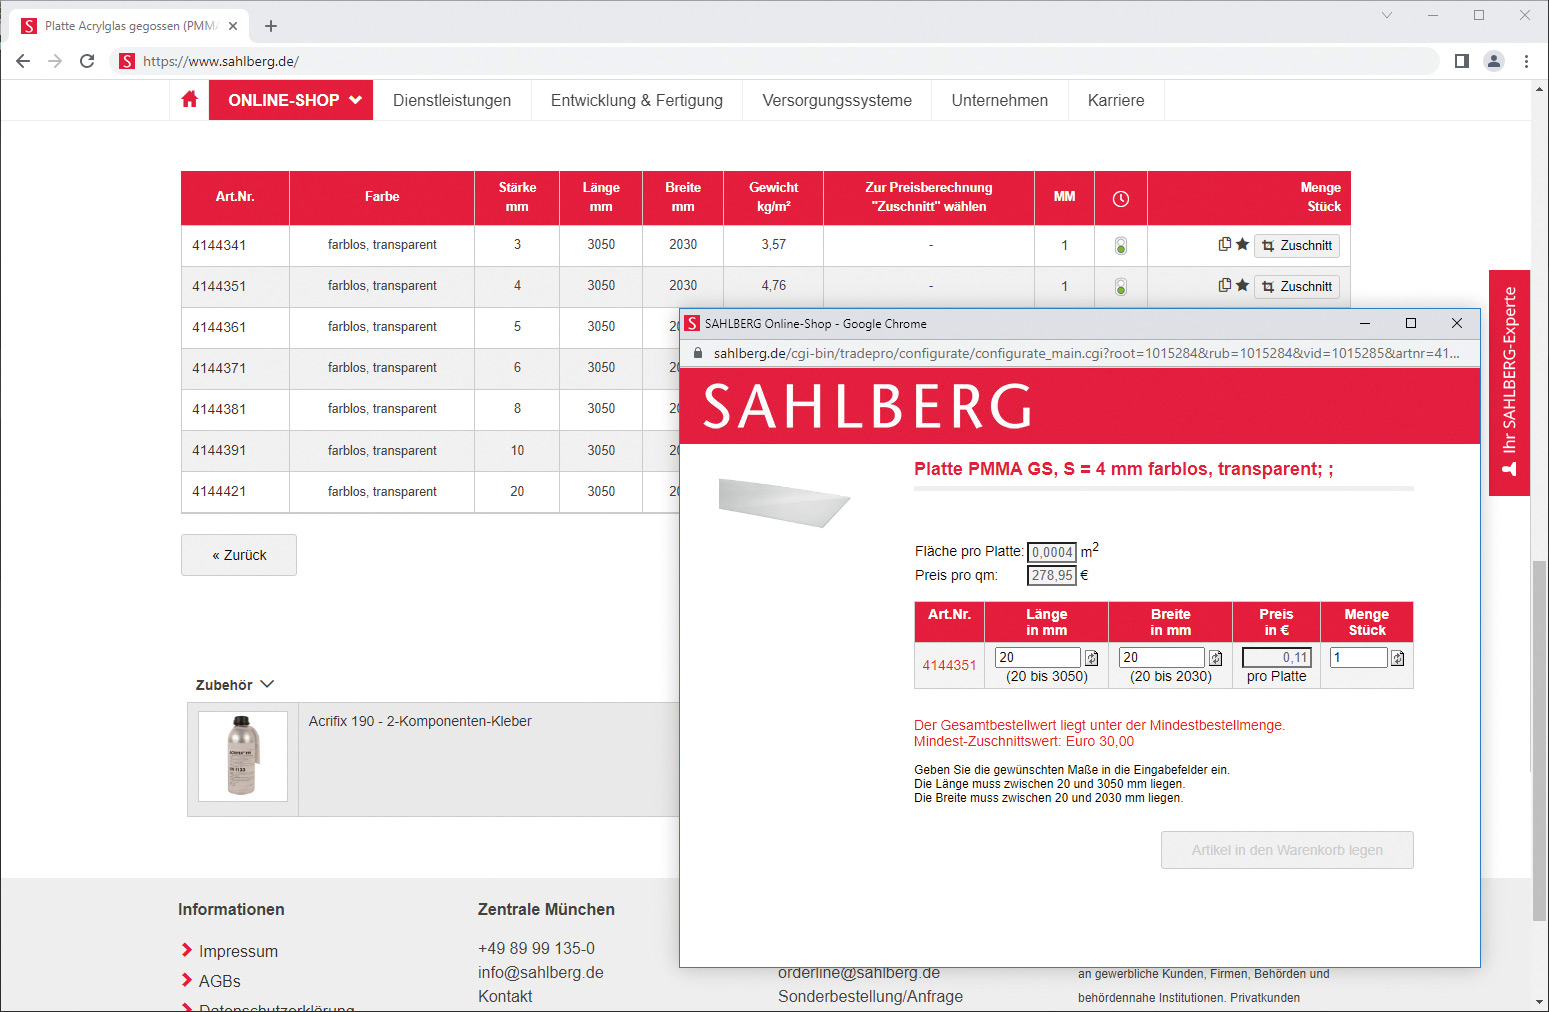1549x1012 pixels.
Task: Click the main page vertical scrollbar
Action: [x=1539, y=741]
